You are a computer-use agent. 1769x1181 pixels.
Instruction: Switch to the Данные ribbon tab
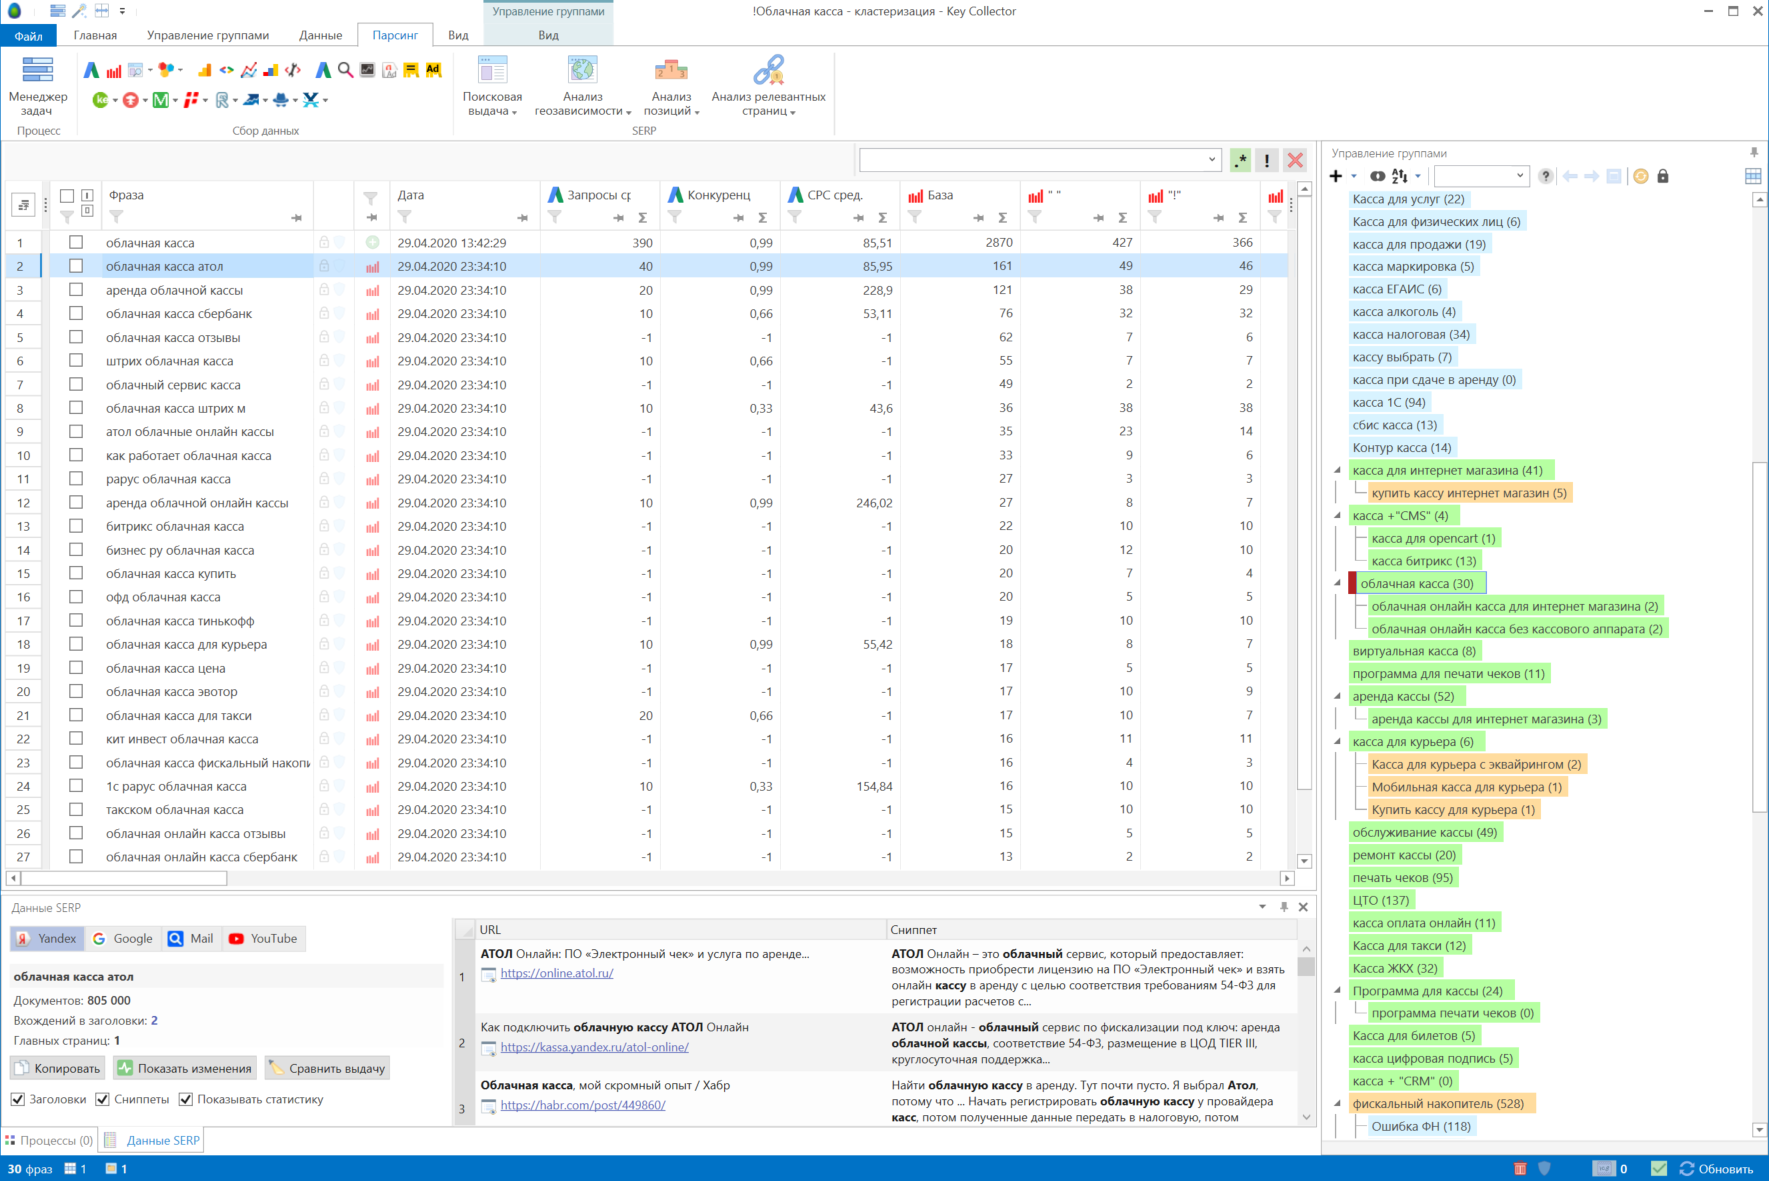coord(321,35)
